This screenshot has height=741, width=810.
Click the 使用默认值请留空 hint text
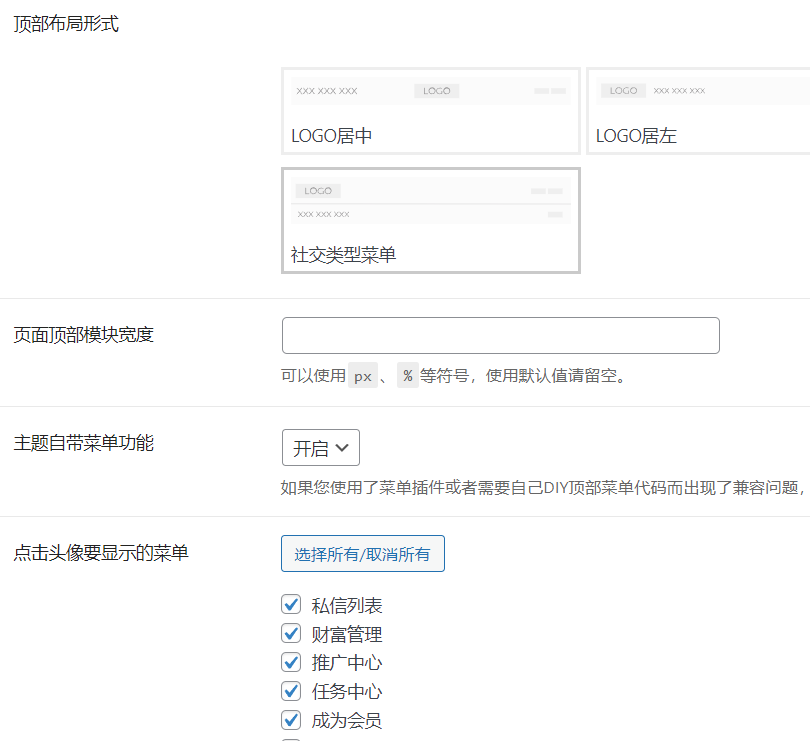(x=556, y=376)
